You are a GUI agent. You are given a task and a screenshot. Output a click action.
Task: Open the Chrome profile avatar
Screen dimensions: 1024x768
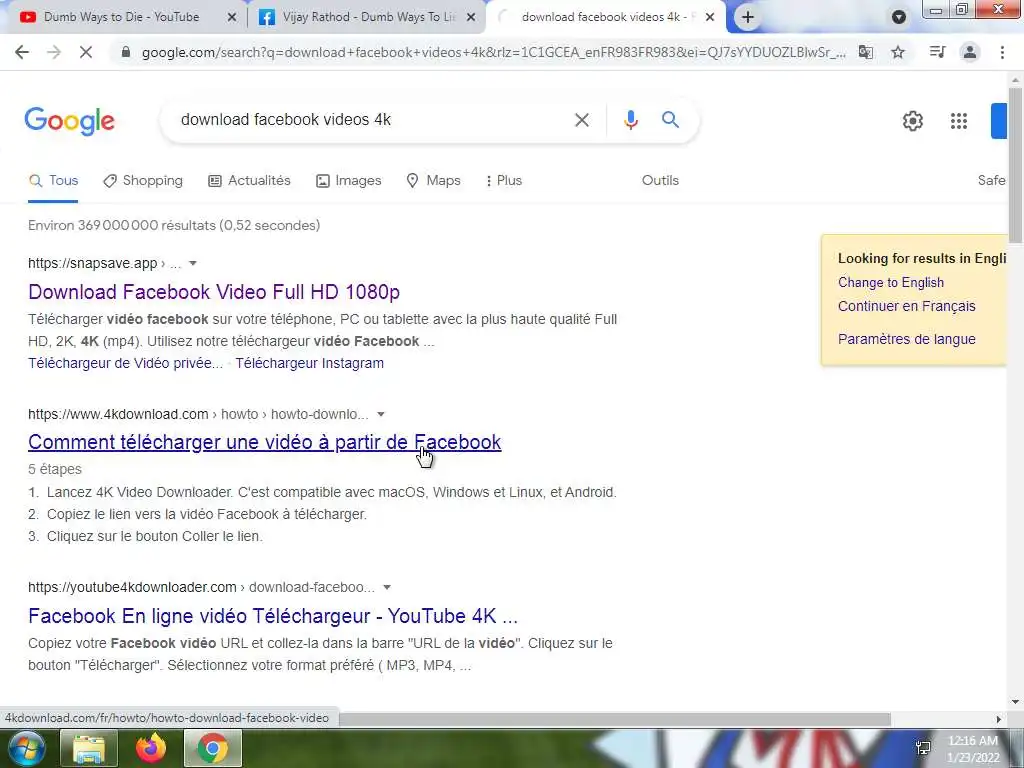(970, 52)
